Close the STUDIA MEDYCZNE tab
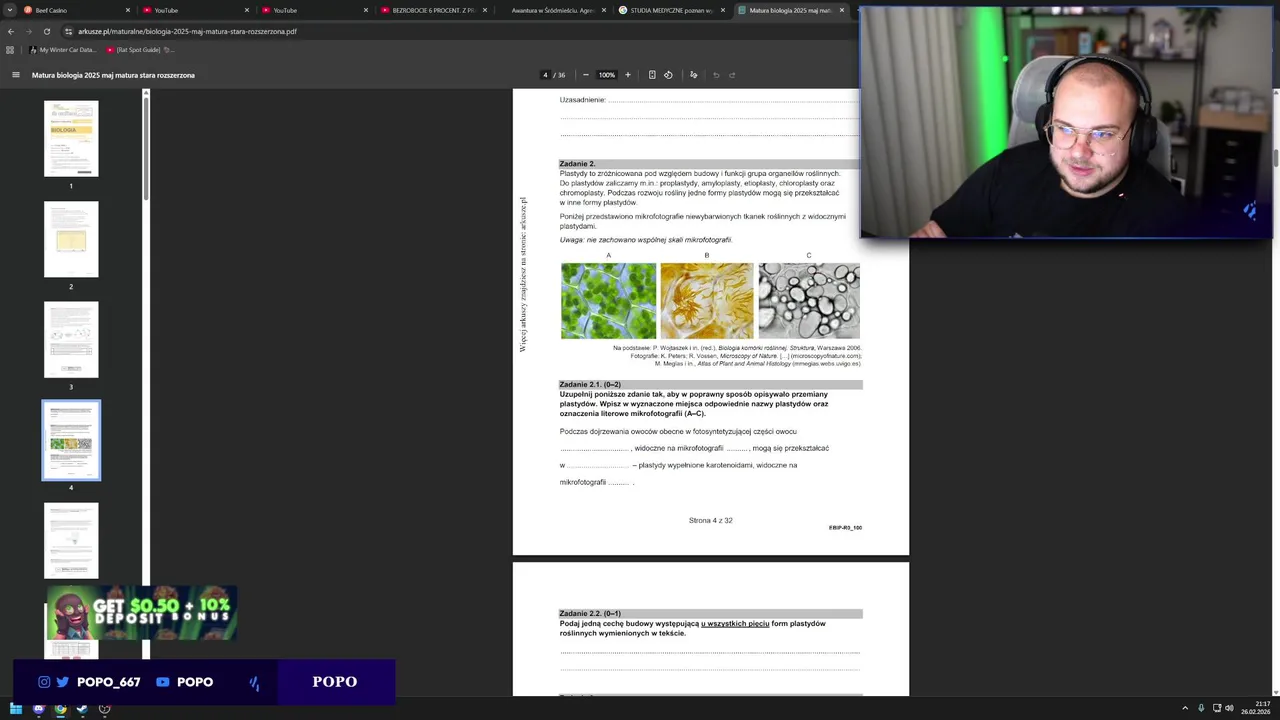Image resolution: width=1280 pixels, height=720 pixels. pyautogui.click(x=722, y=10)
